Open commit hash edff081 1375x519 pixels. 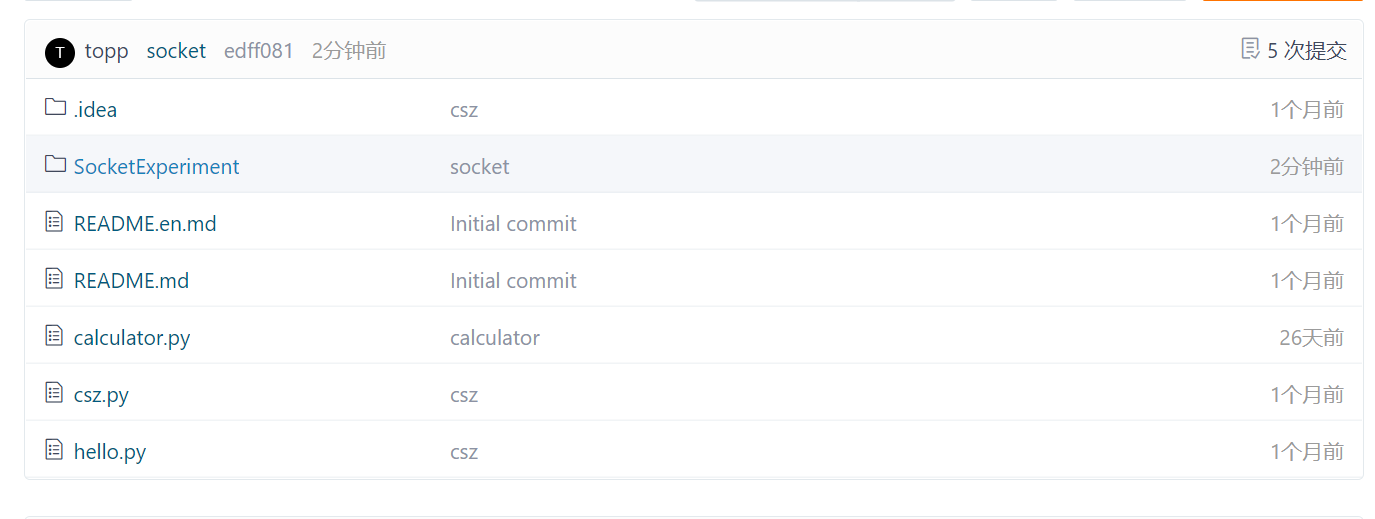pos(259,51)
